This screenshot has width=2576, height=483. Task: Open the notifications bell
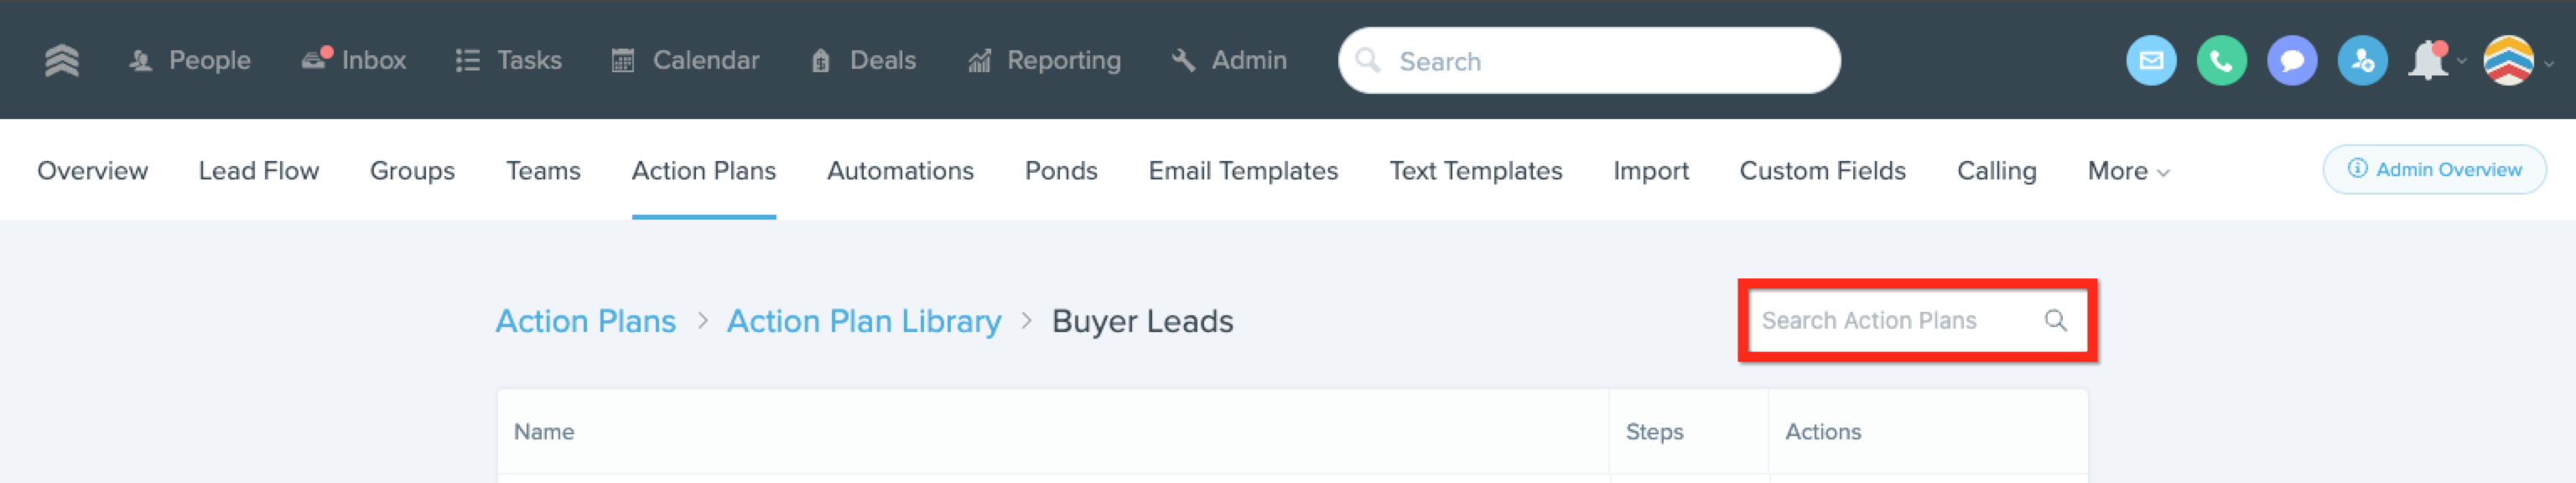tap(2428, 61)
